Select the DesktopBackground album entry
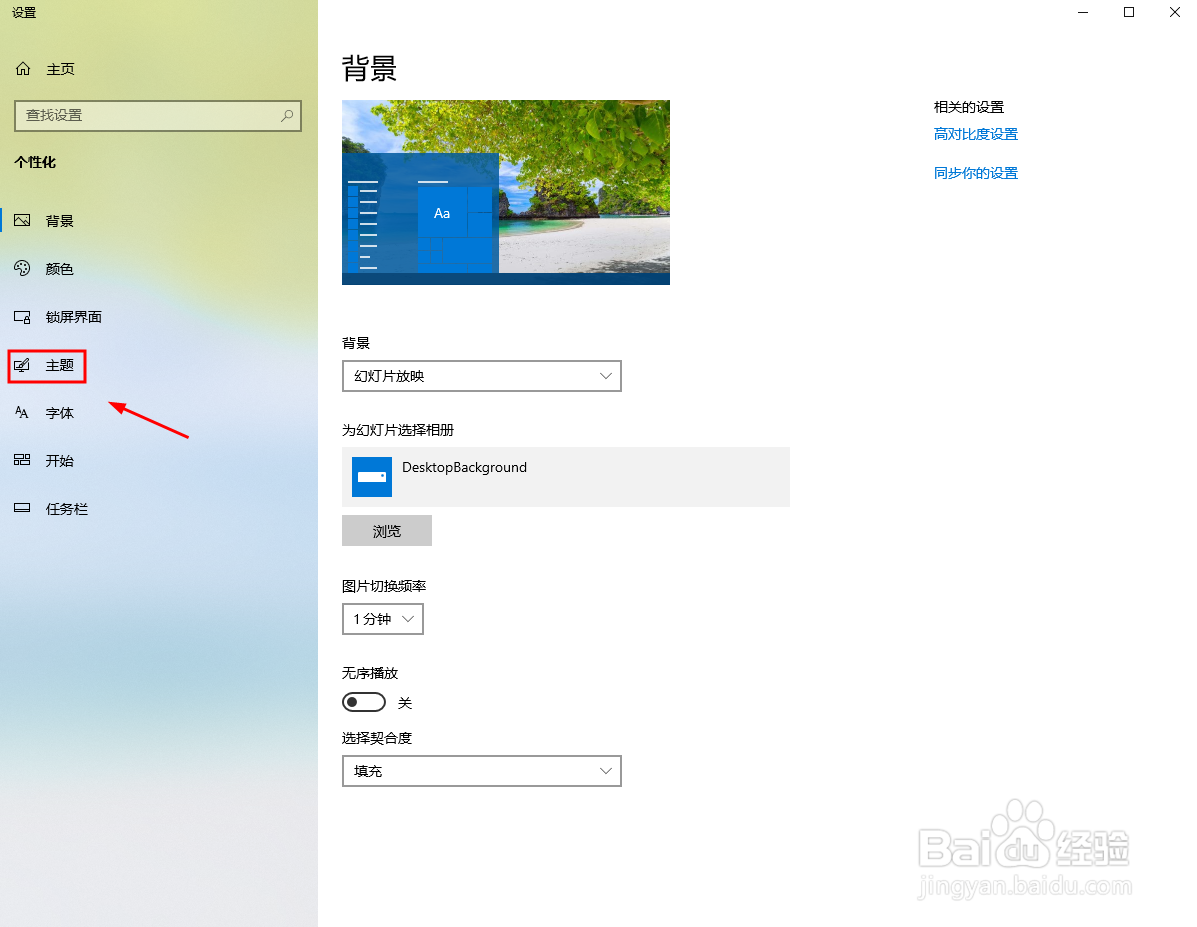Image resolution: width=1197 pixels, height=927 pixels. coord(565,477)
